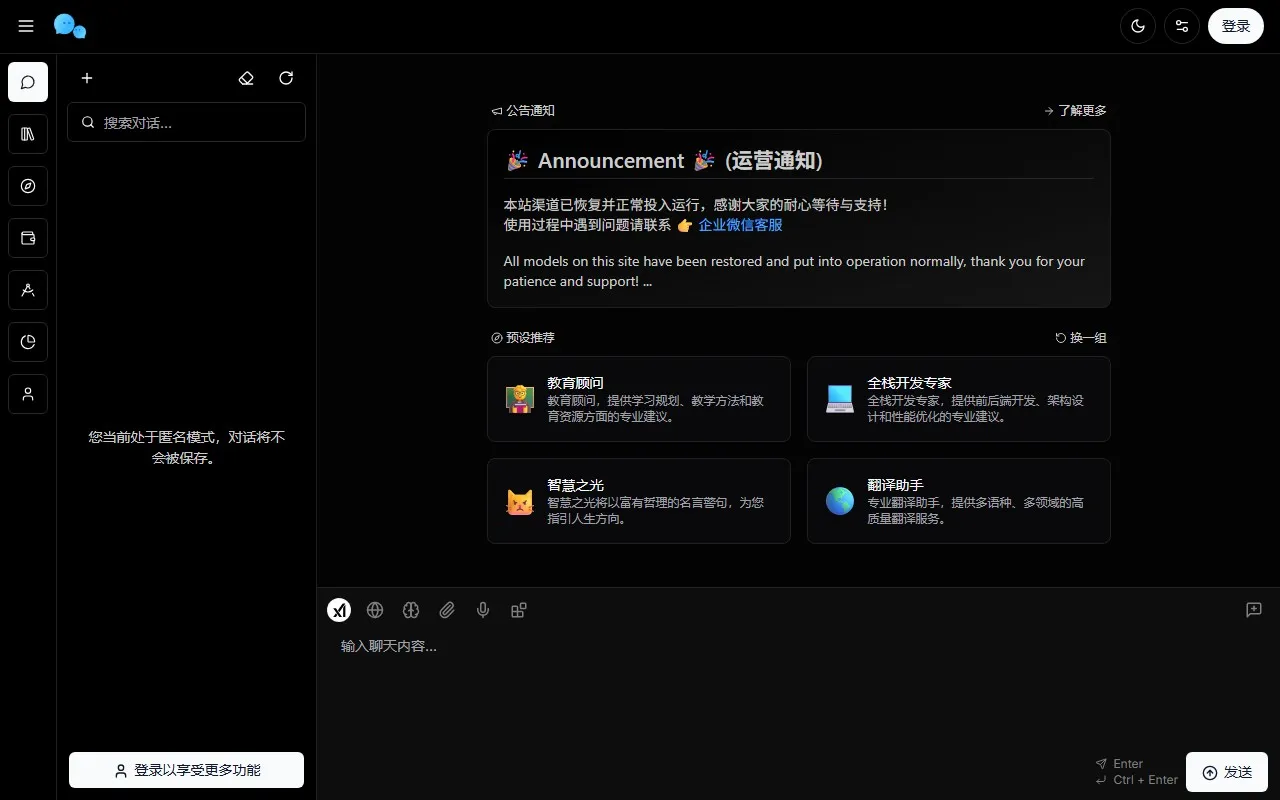1280x800 pixels.
Task: Refresh the conversation list
Action: pos(286,78)
